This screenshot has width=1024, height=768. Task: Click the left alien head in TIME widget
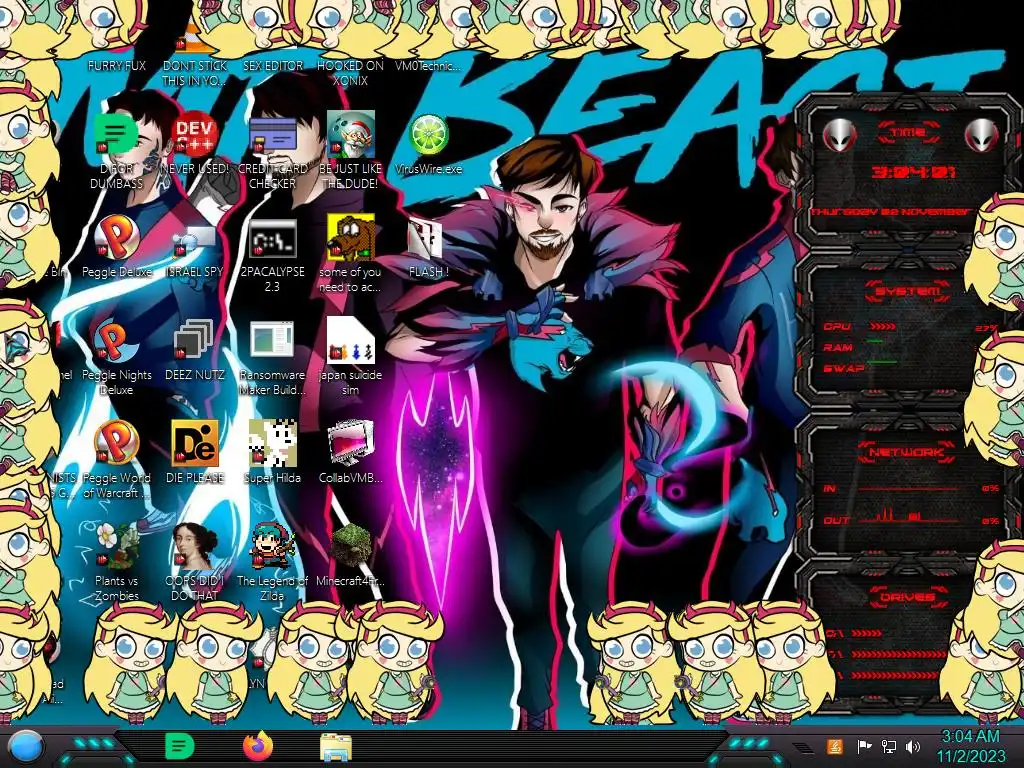(839, 136)
